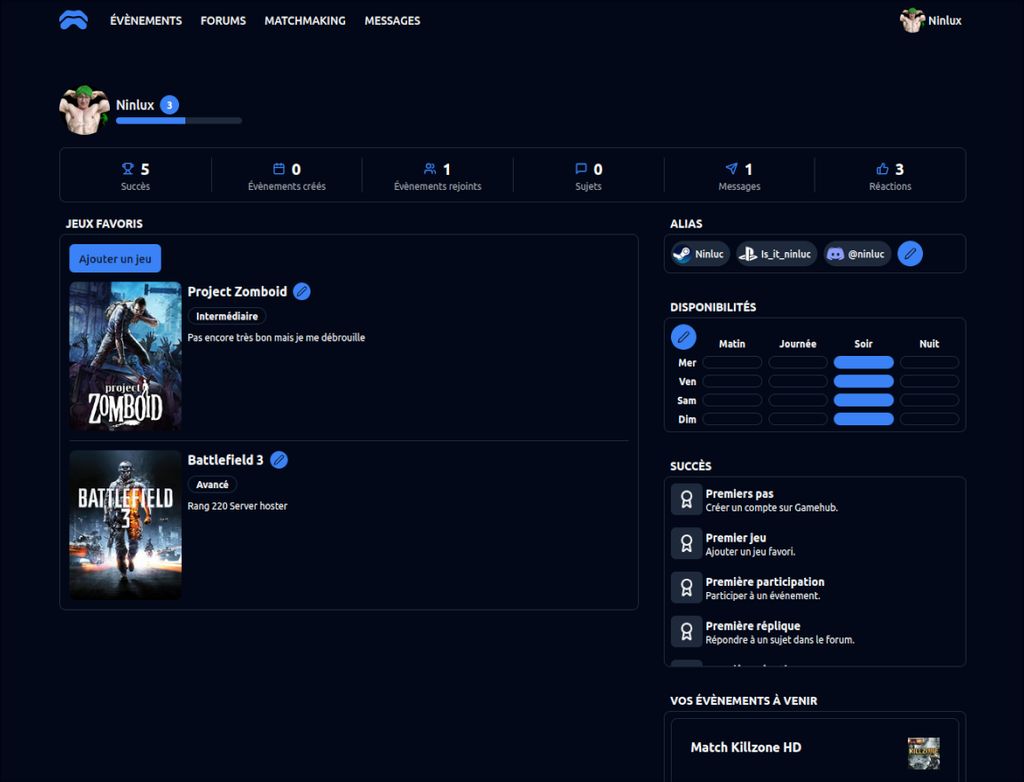Toggle Dim Nuit availability slot

coord(929,420)
